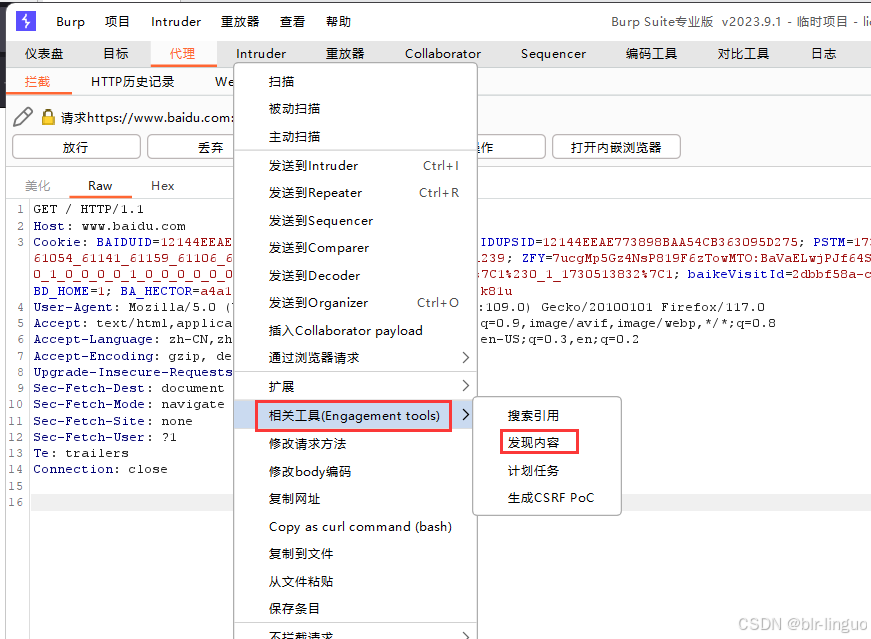Click the 'Connection: close' header line
871x639 pixels.
pos(100,470)
